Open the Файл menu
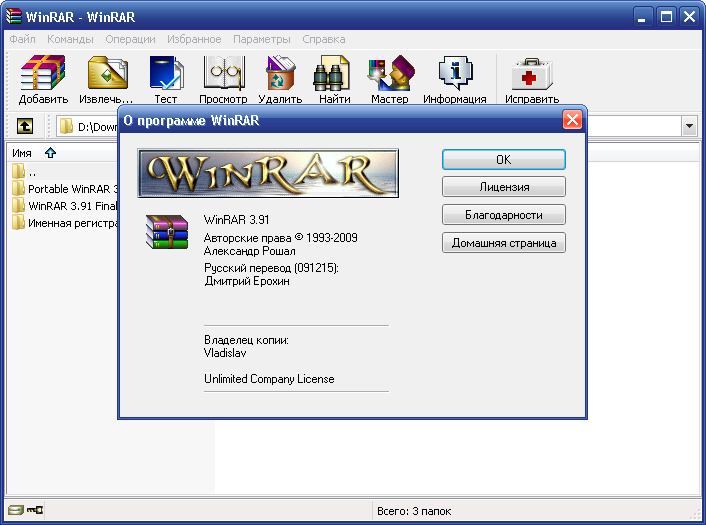 [x=23, y=39]
